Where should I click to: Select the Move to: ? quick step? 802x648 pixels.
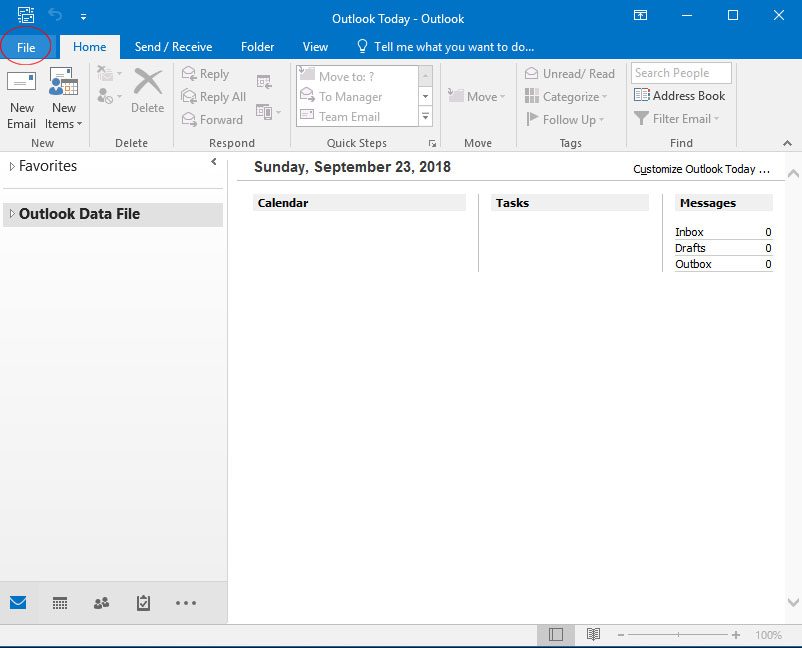[358, 76]
